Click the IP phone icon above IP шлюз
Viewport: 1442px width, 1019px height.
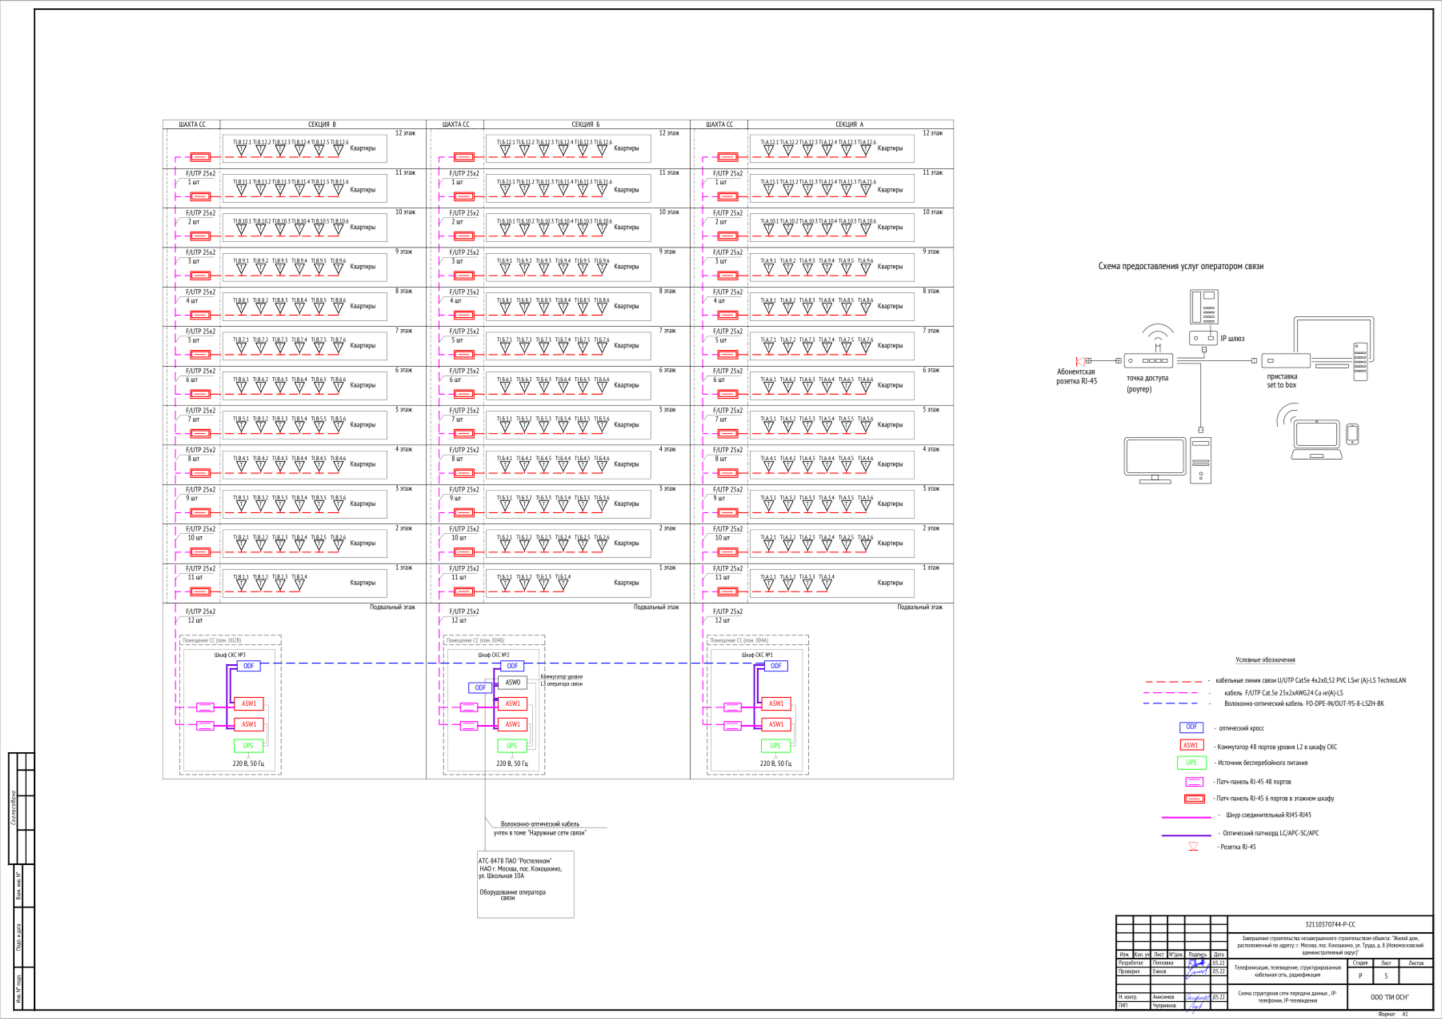[x=1203, y=306]
